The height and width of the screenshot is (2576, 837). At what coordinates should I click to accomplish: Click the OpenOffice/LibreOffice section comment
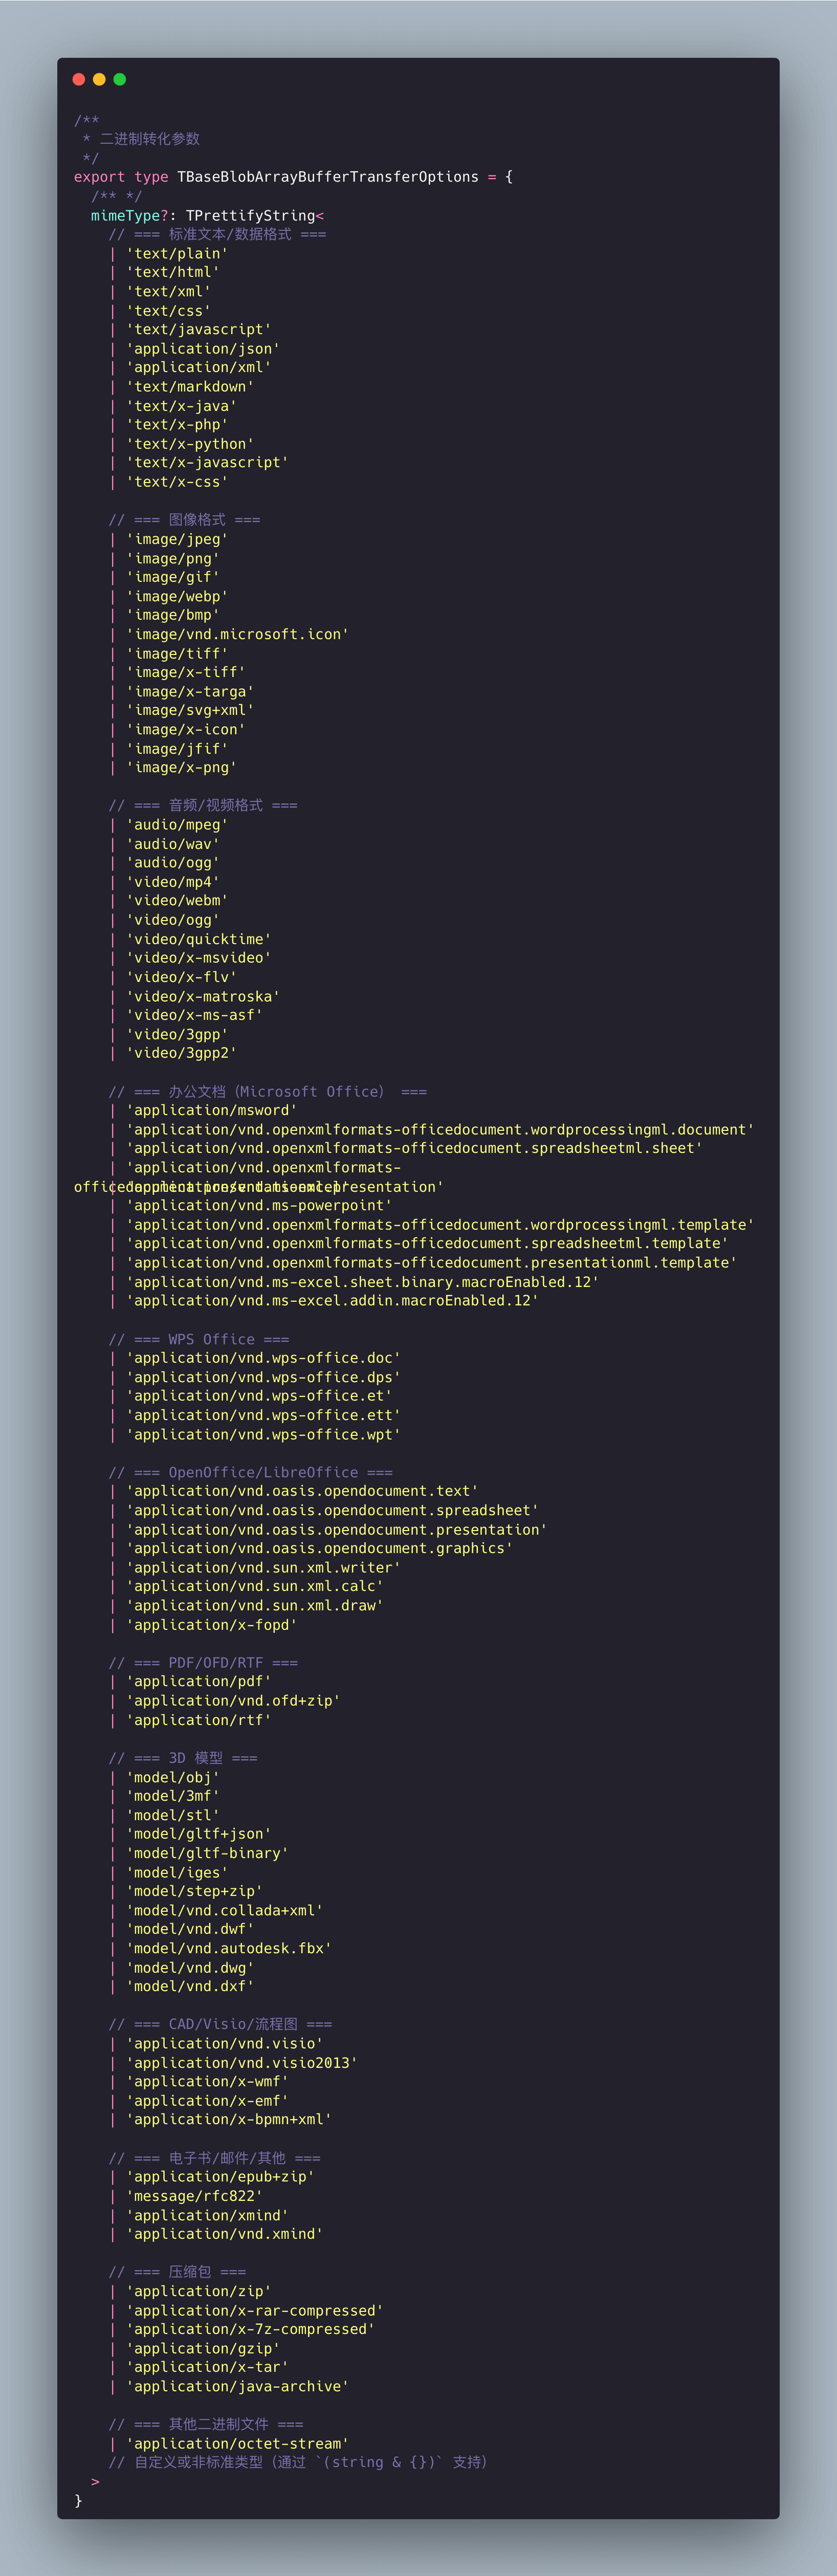[x=250, y=1472]
